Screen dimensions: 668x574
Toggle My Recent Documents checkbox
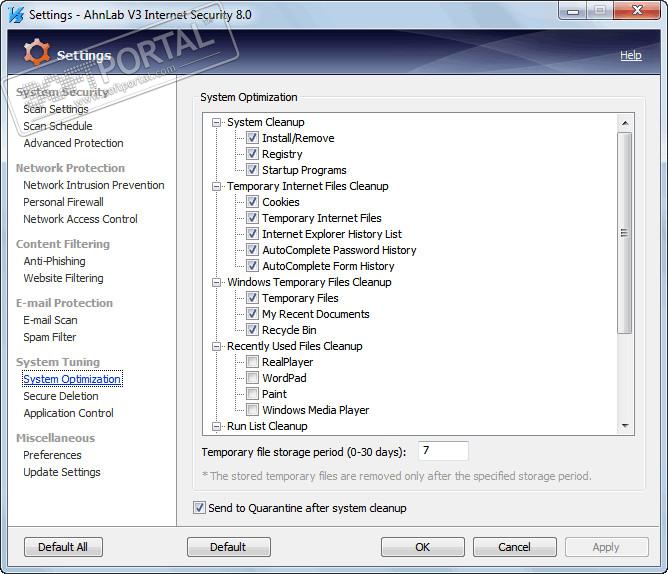[252, 314]
